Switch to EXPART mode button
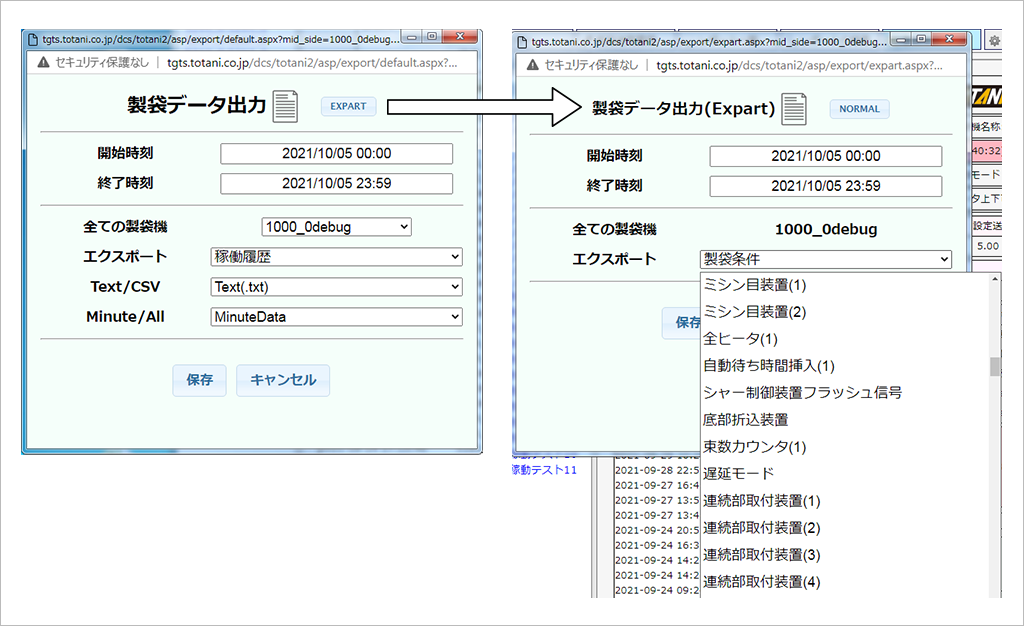Screen dimensions: 1024x626 [x=348, y=106]
